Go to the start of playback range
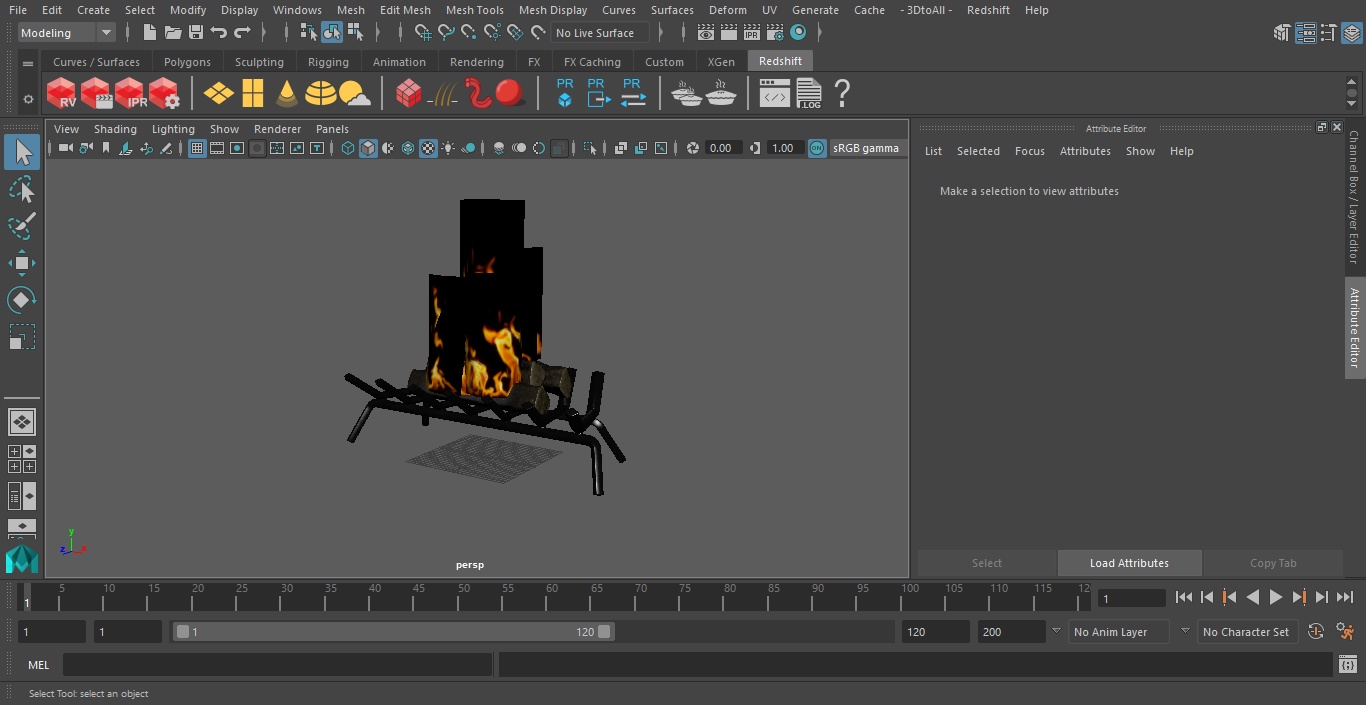The width and height of the screenshot is (1366, 705). pos(1184,597)
